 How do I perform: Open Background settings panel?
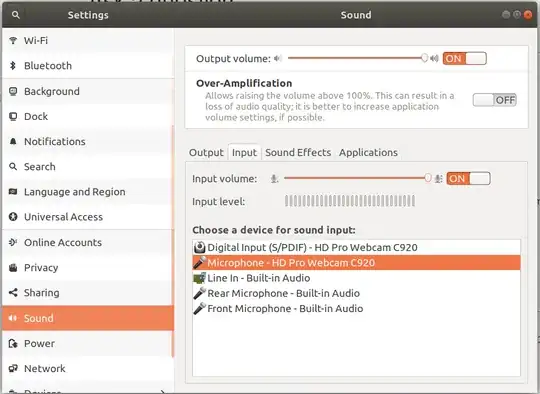(87, 91)
